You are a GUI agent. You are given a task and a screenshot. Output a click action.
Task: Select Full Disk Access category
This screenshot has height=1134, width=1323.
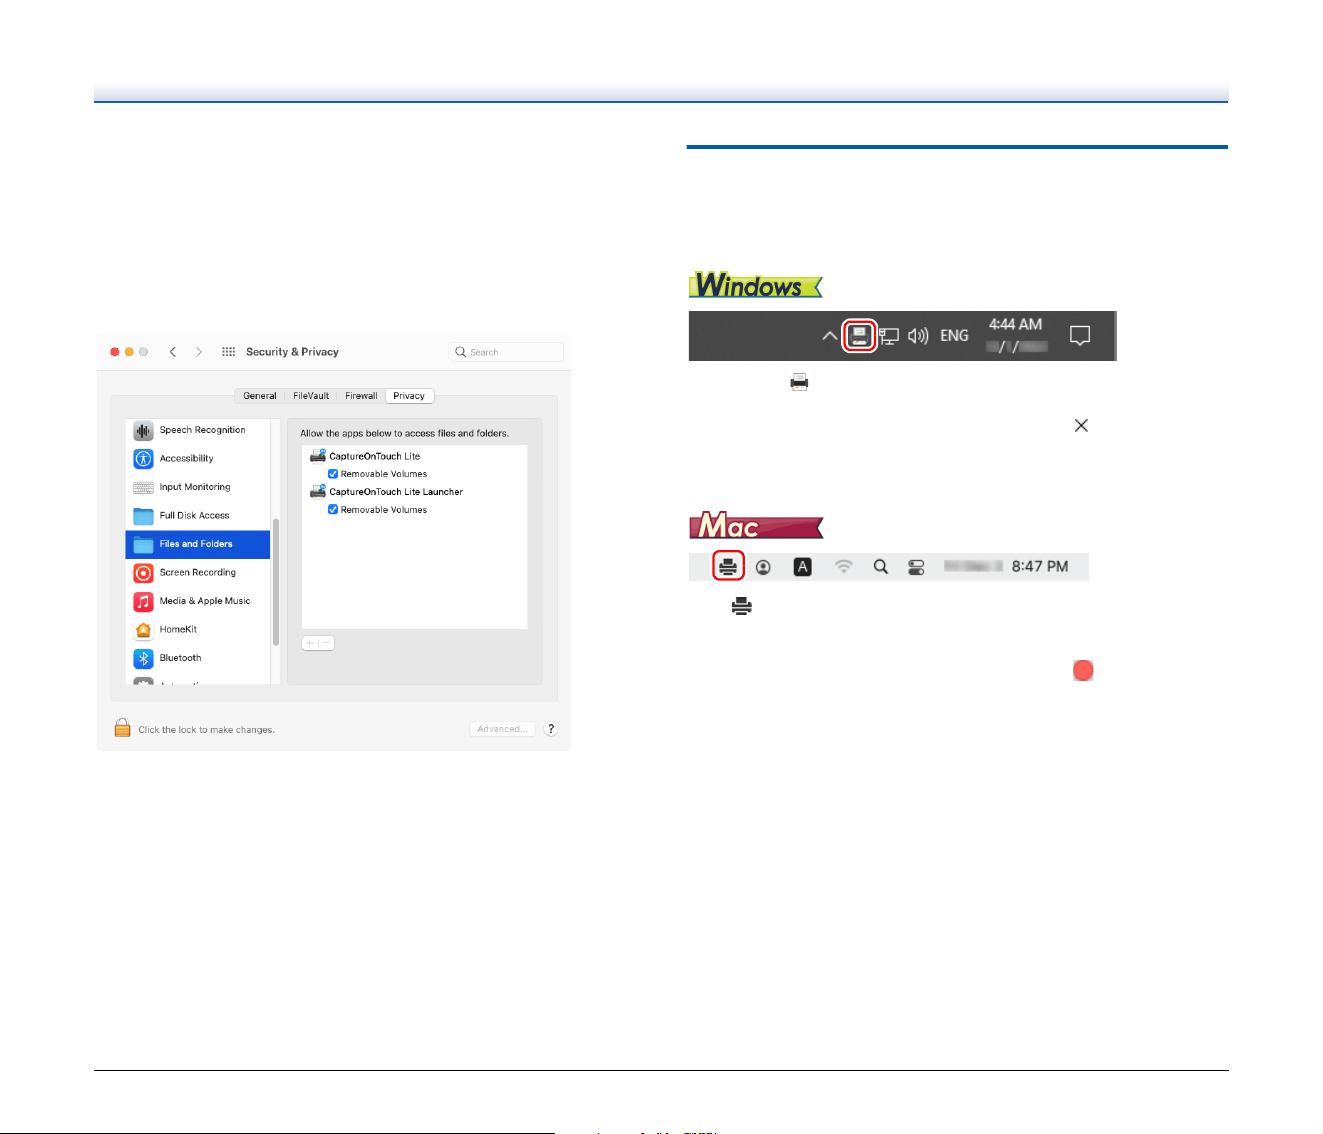pos(198,516)
